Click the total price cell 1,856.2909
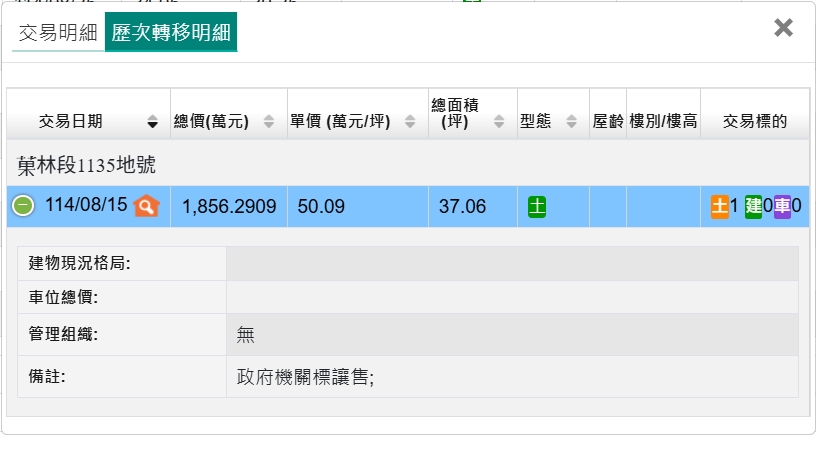816x474 pixels. click(x=229, y=207)
